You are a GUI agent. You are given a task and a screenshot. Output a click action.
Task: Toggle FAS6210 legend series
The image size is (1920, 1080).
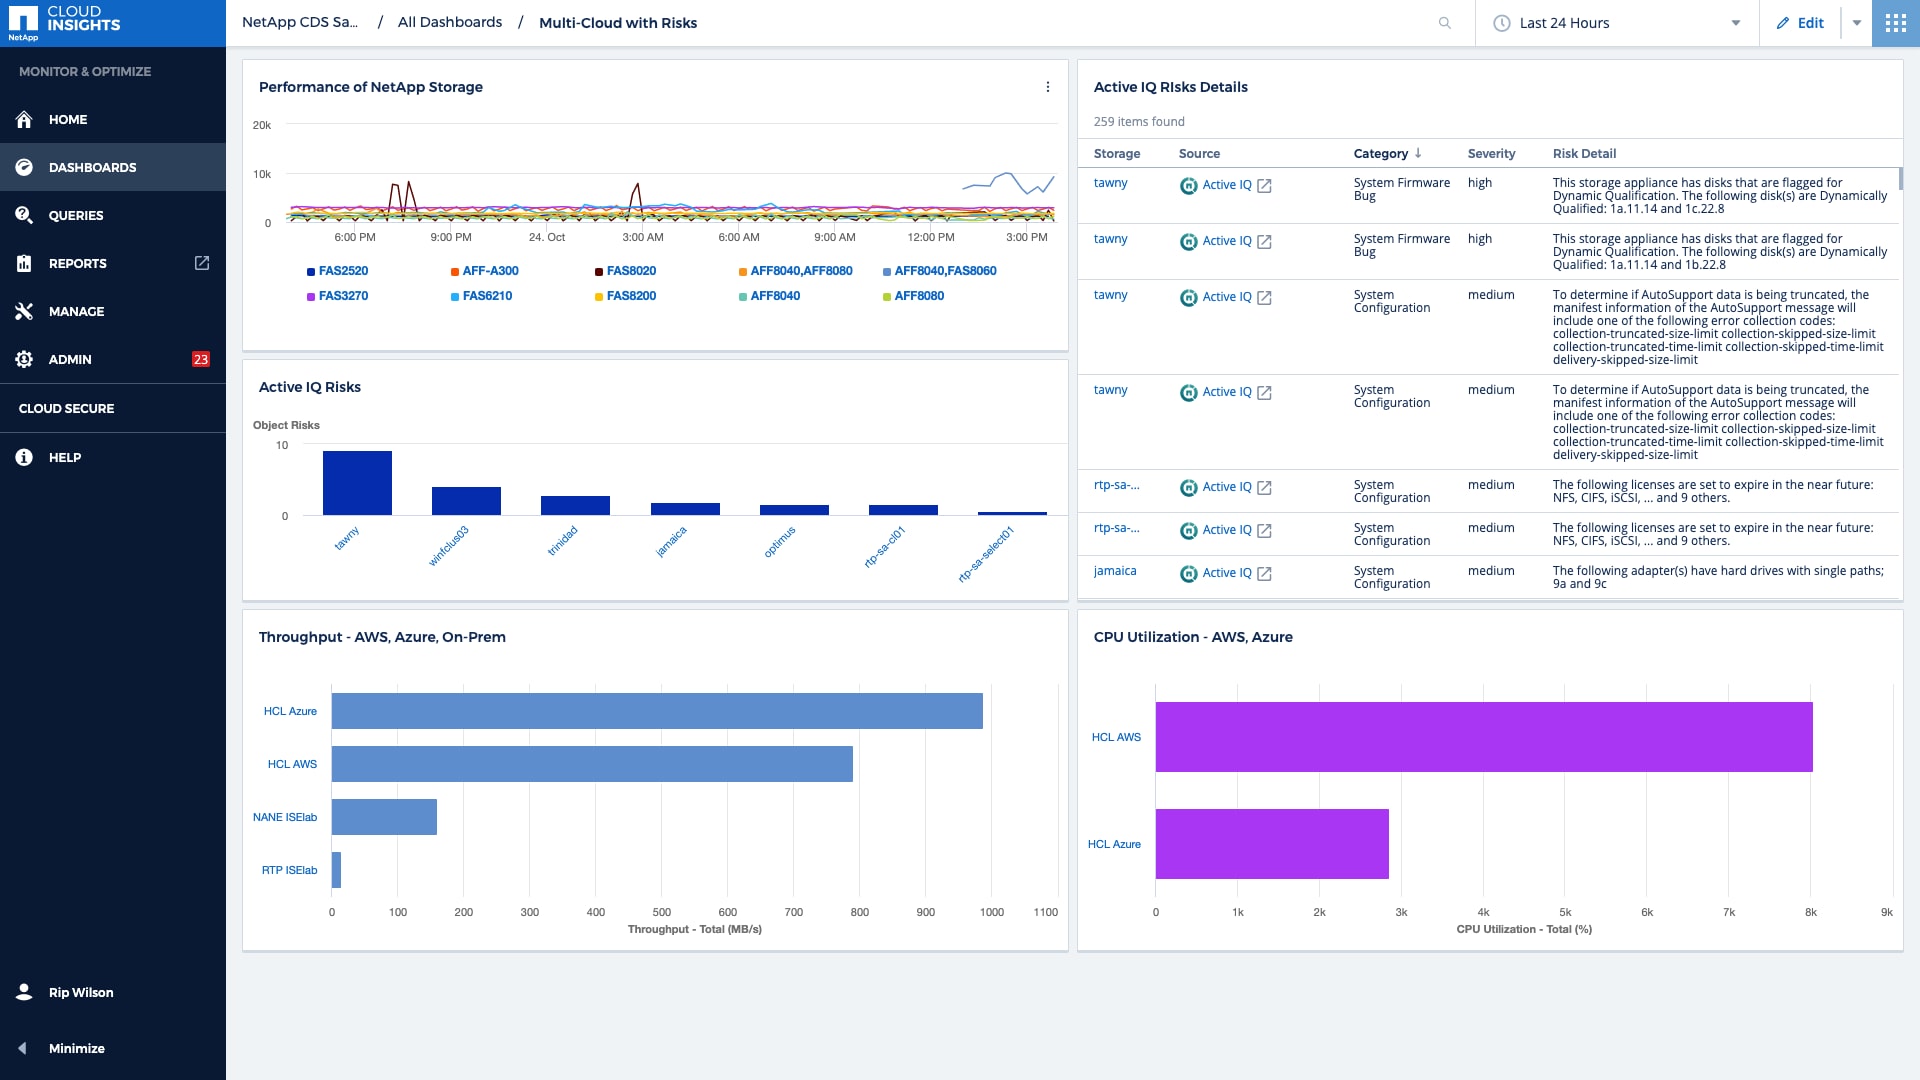click(482, 296)
